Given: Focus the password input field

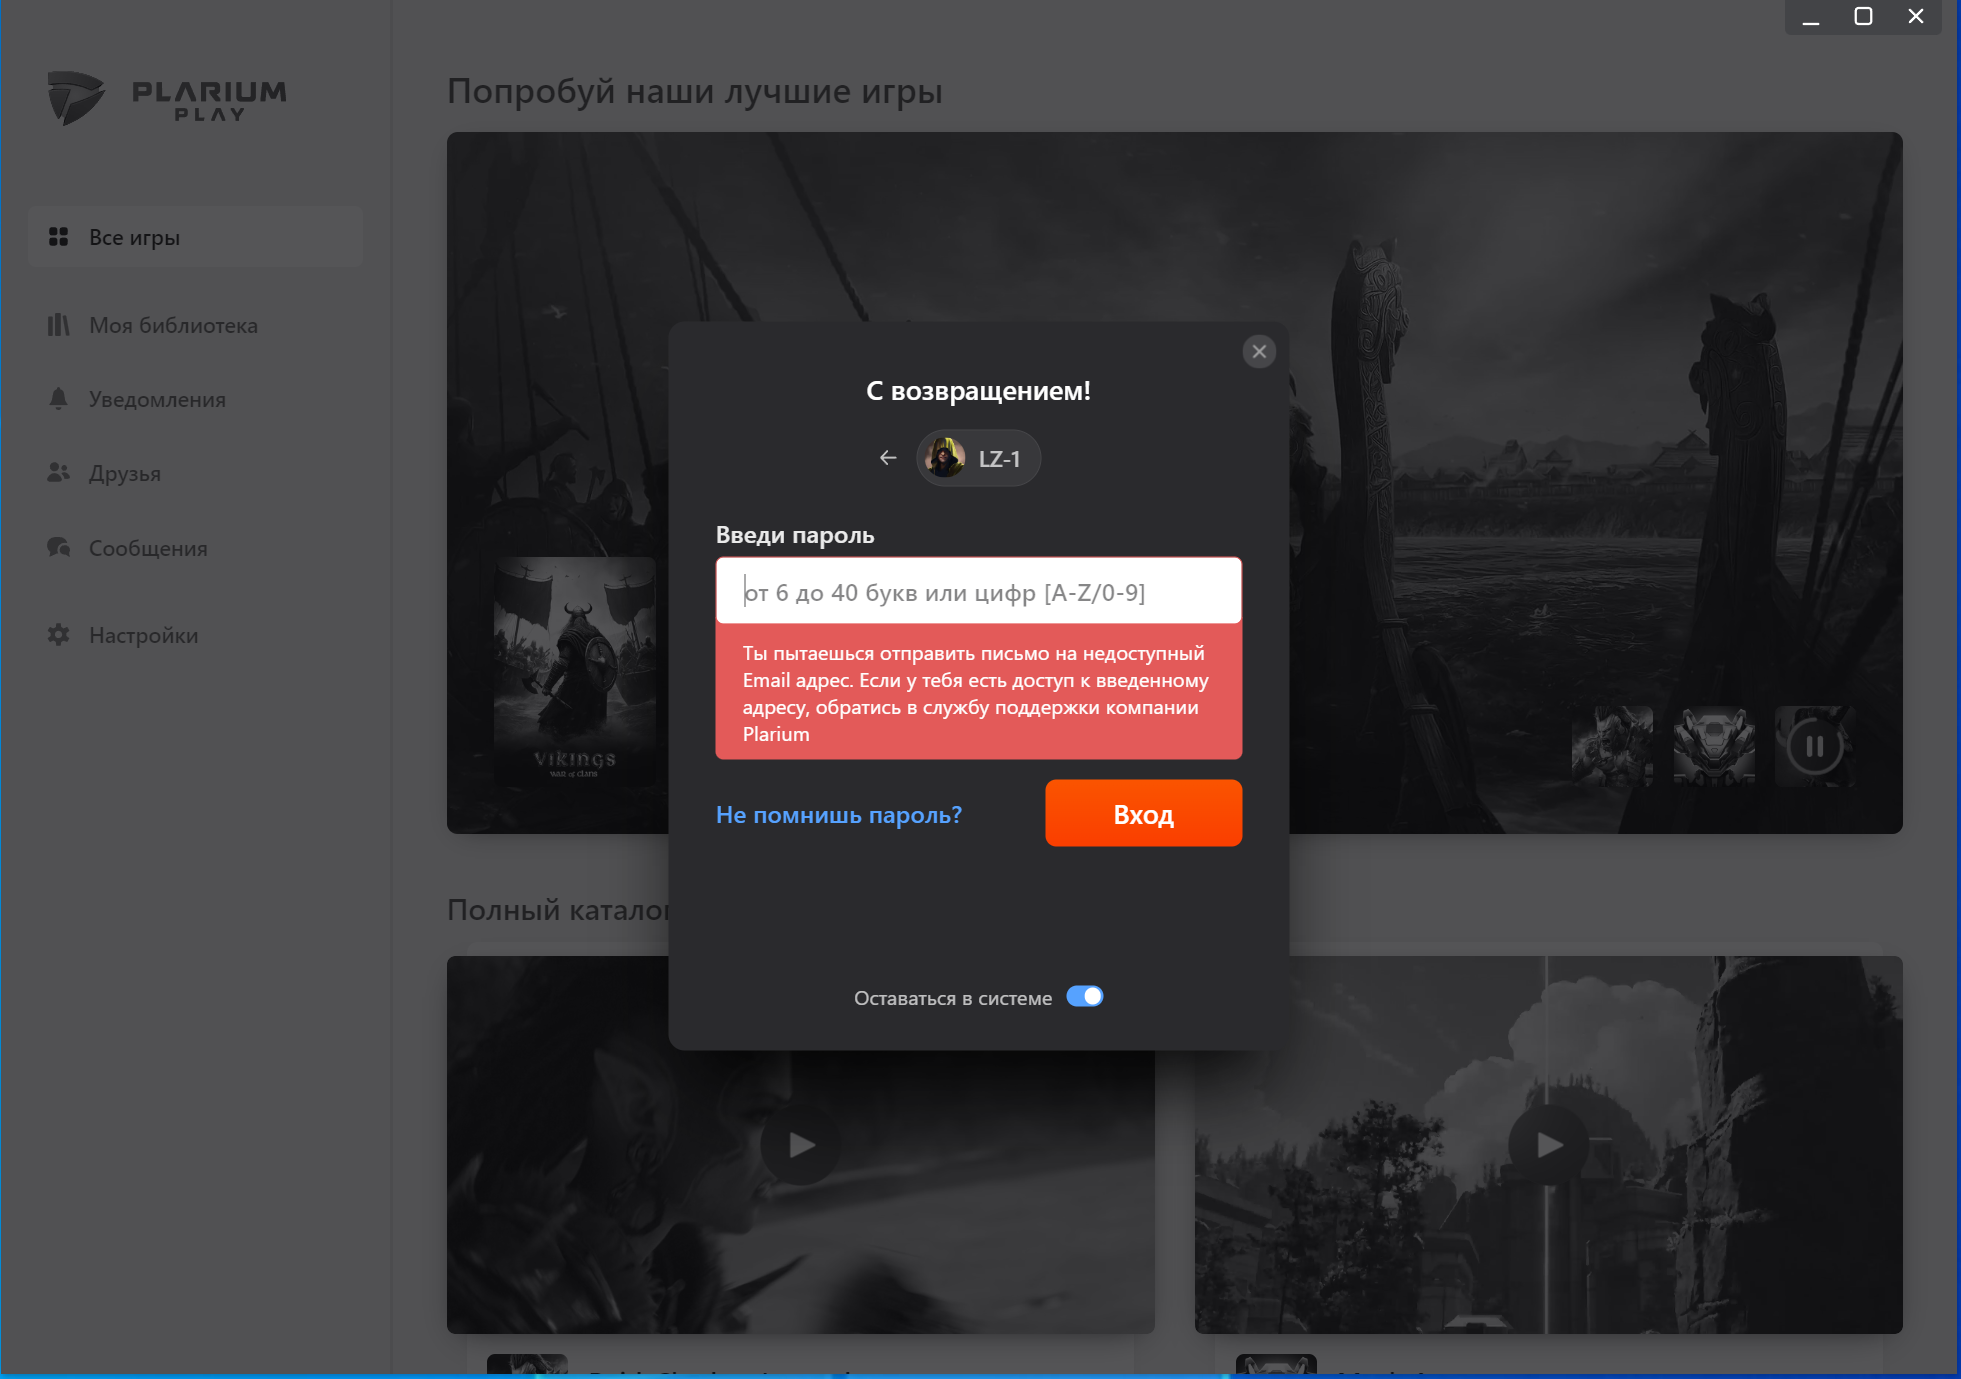Looking at the screenshot, I should tap(979, 591).
